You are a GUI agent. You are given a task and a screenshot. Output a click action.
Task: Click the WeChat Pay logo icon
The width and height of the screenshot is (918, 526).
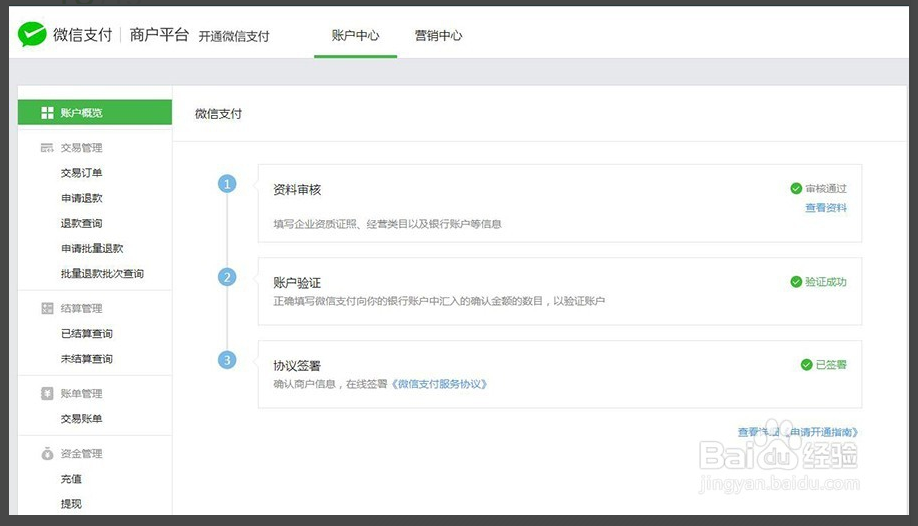[32, 35]
